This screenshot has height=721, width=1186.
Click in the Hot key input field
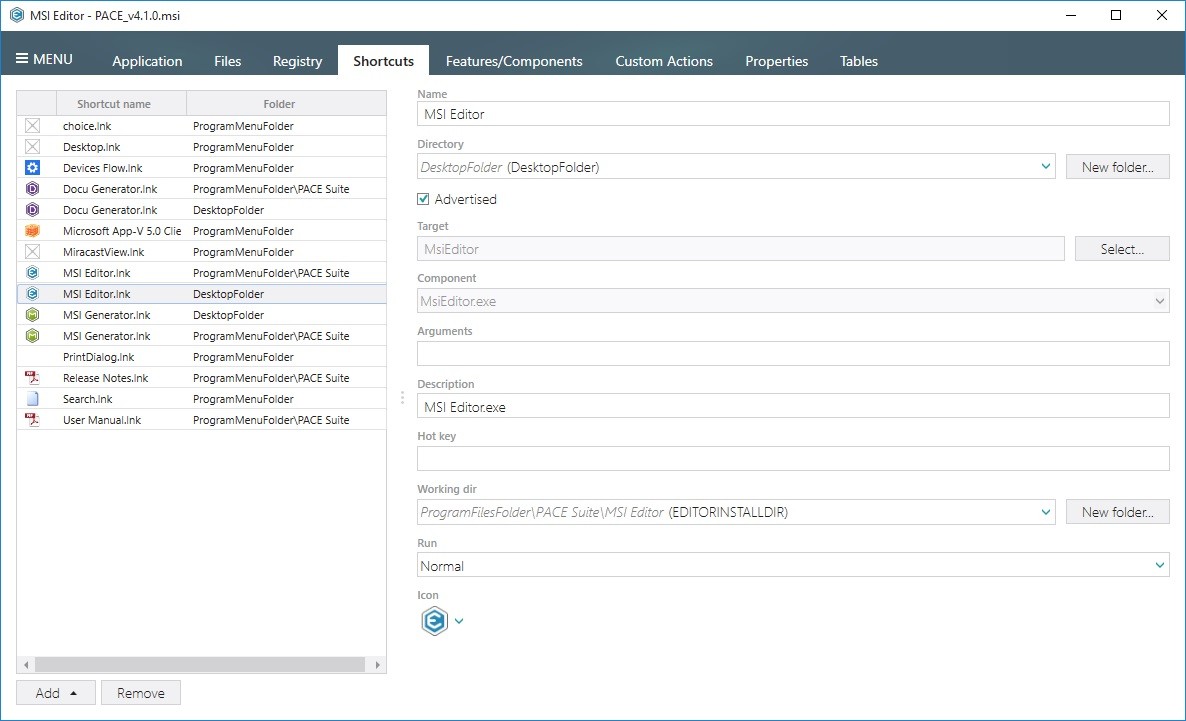pos(793,458)
